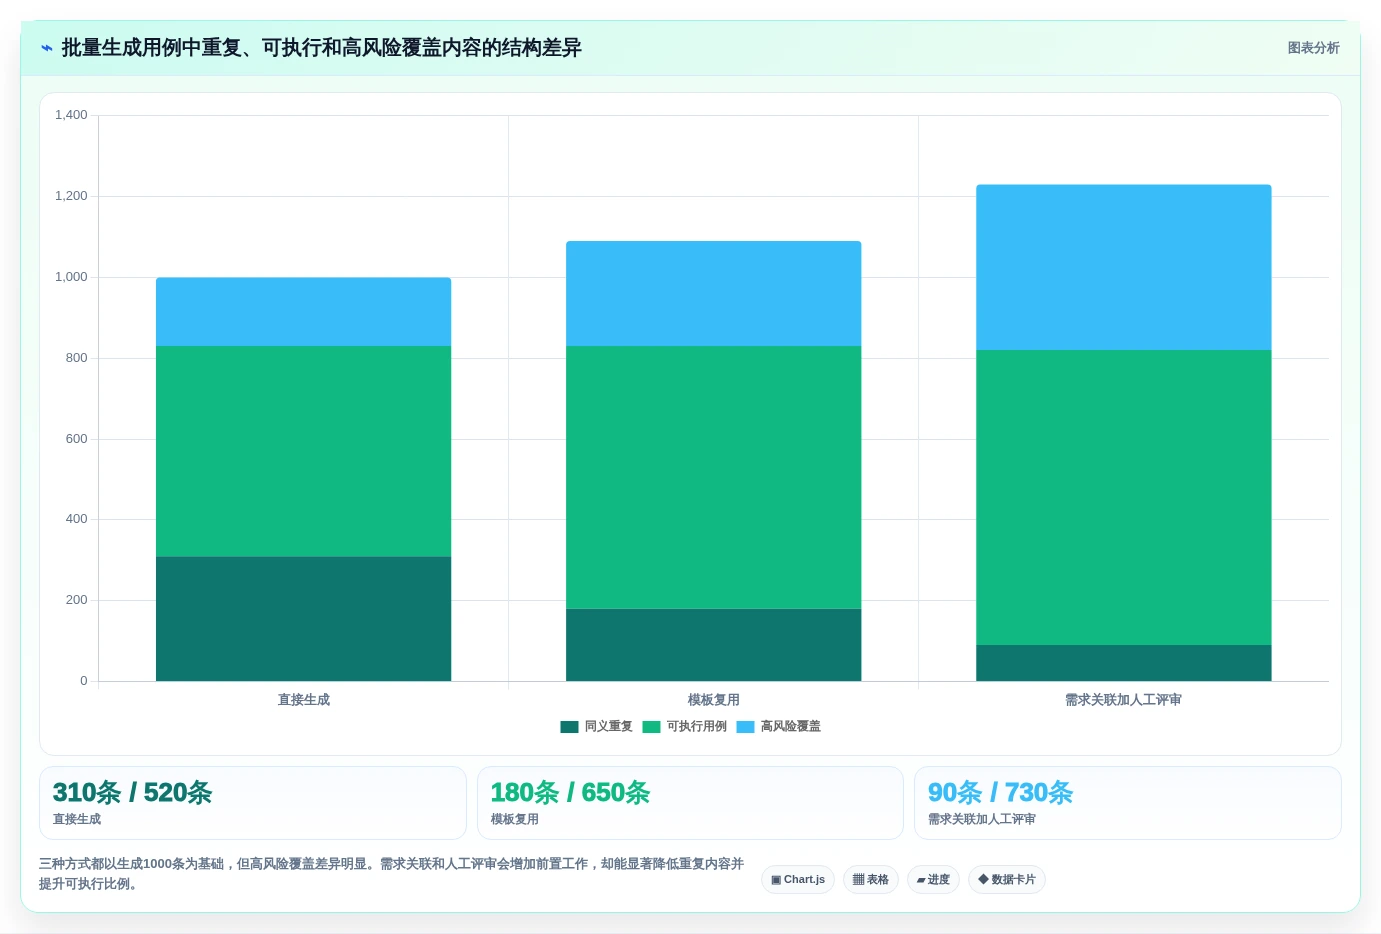
Task: Click the lightning icon beside the chart title
Action: [47, 48]
